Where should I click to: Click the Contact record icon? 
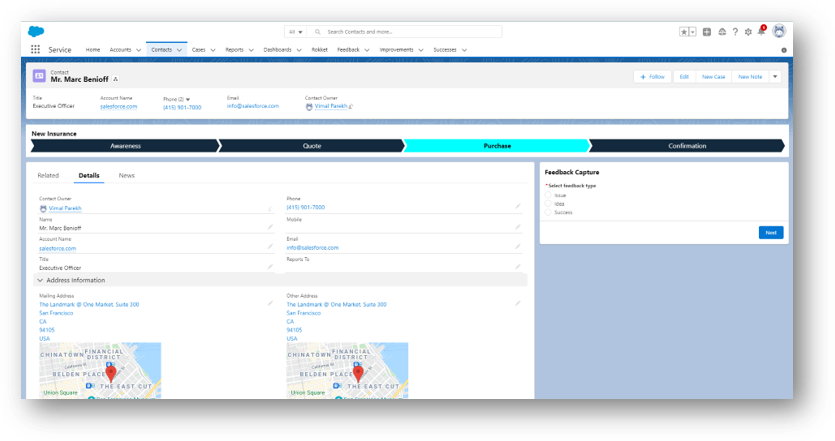click(x=39, y=76)
